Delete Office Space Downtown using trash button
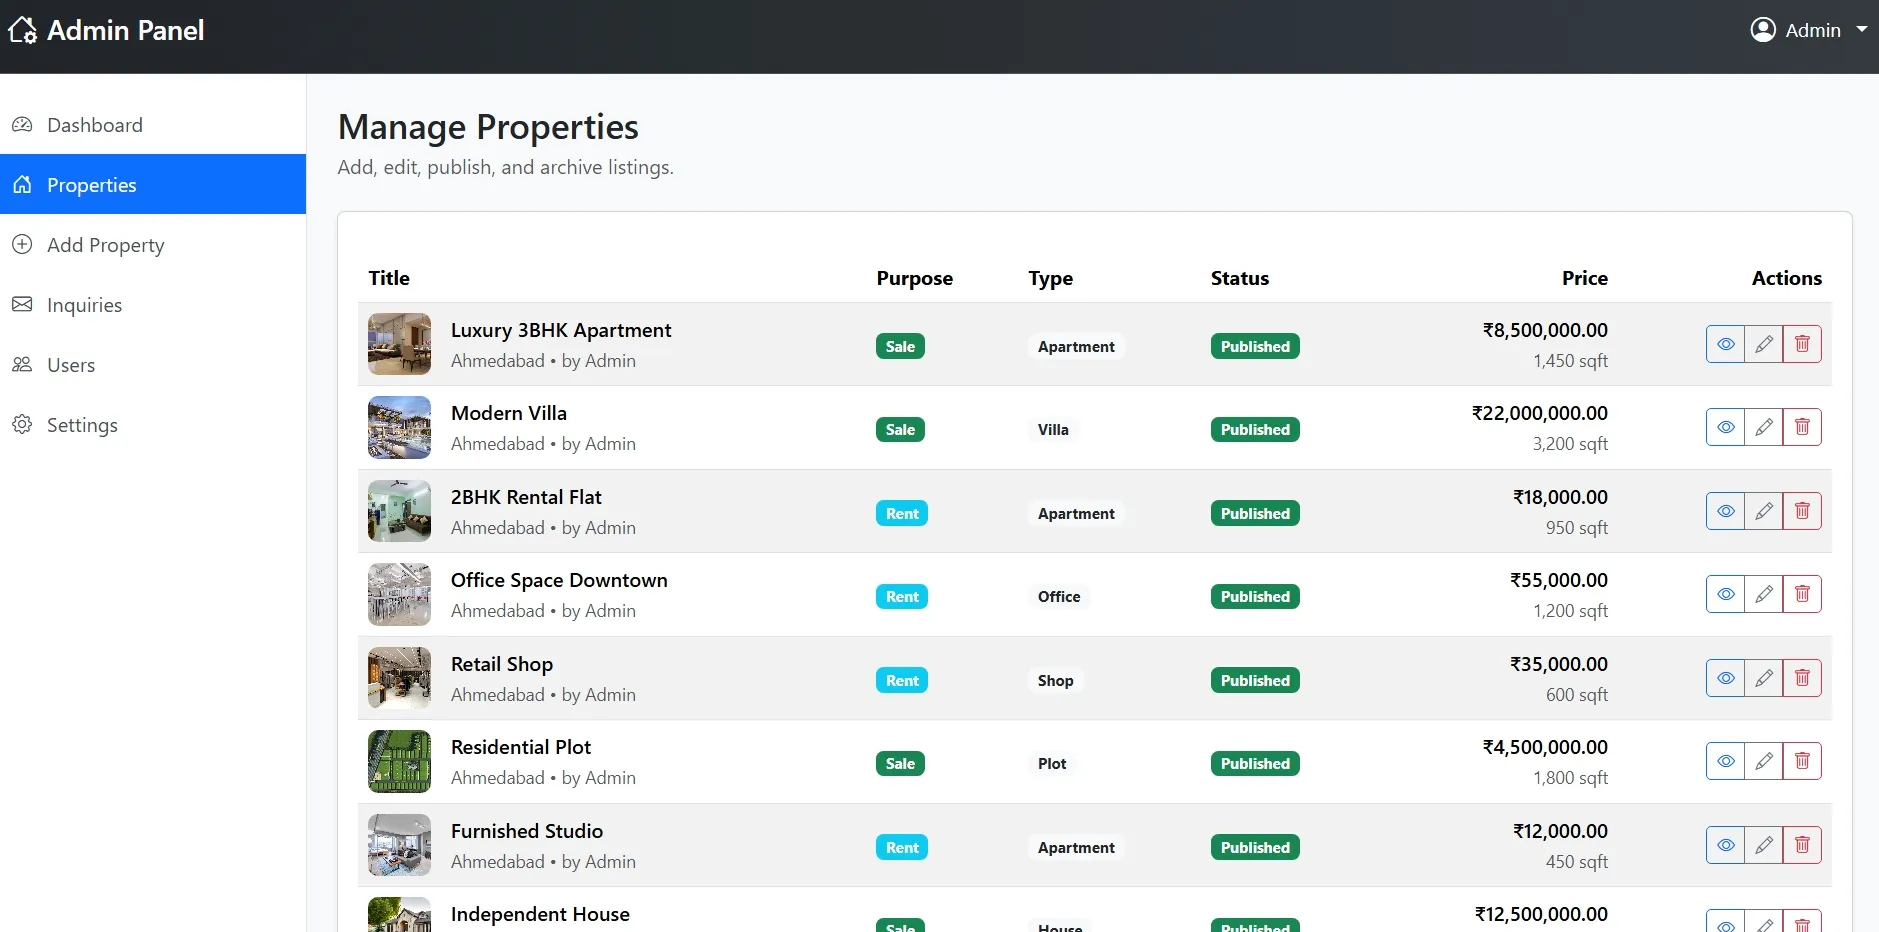Screen dimensions: 1879x932 (x=1802, y=593)
